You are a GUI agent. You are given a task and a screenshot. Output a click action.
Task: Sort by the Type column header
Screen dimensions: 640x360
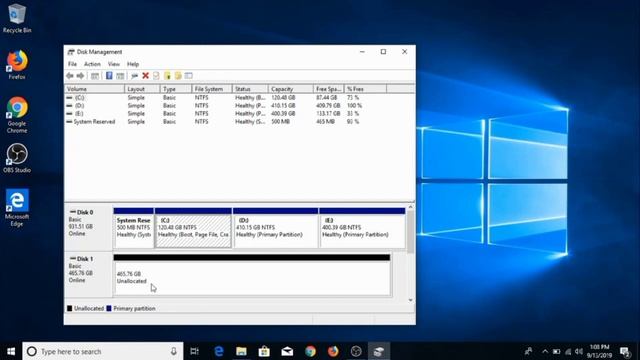(x=176, y=89)
